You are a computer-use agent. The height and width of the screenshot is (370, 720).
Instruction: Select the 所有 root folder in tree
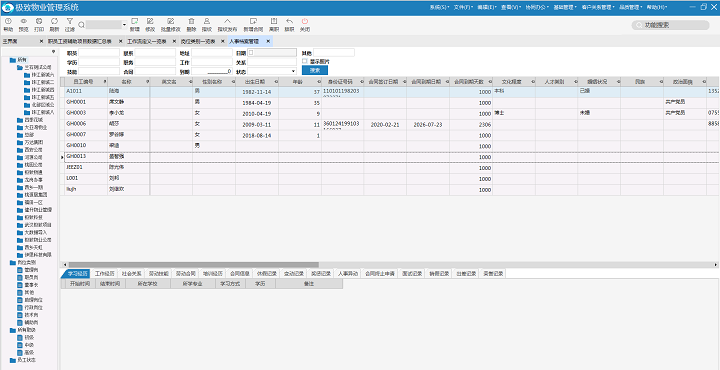click(18, 60)
